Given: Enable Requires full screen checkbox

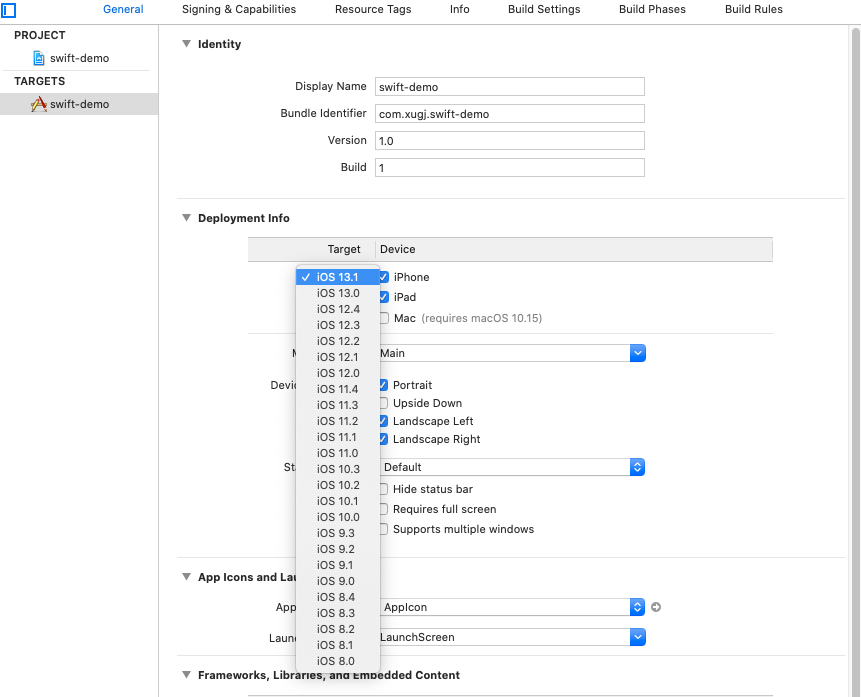Looking at the screenshot, I should click(x=383, y=509).
